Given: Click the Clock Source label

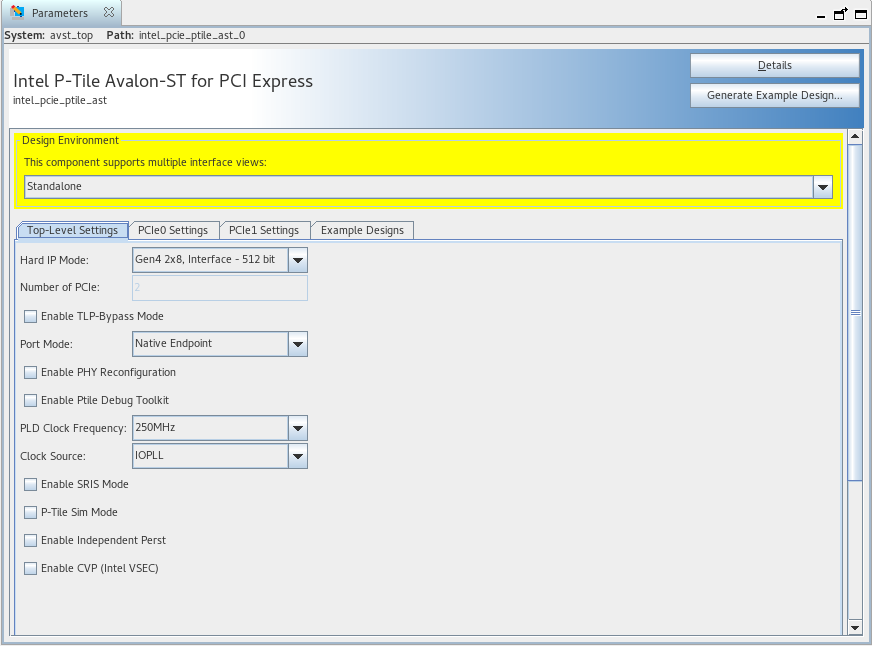Looking at the screenshot, I should pos(53,456).
